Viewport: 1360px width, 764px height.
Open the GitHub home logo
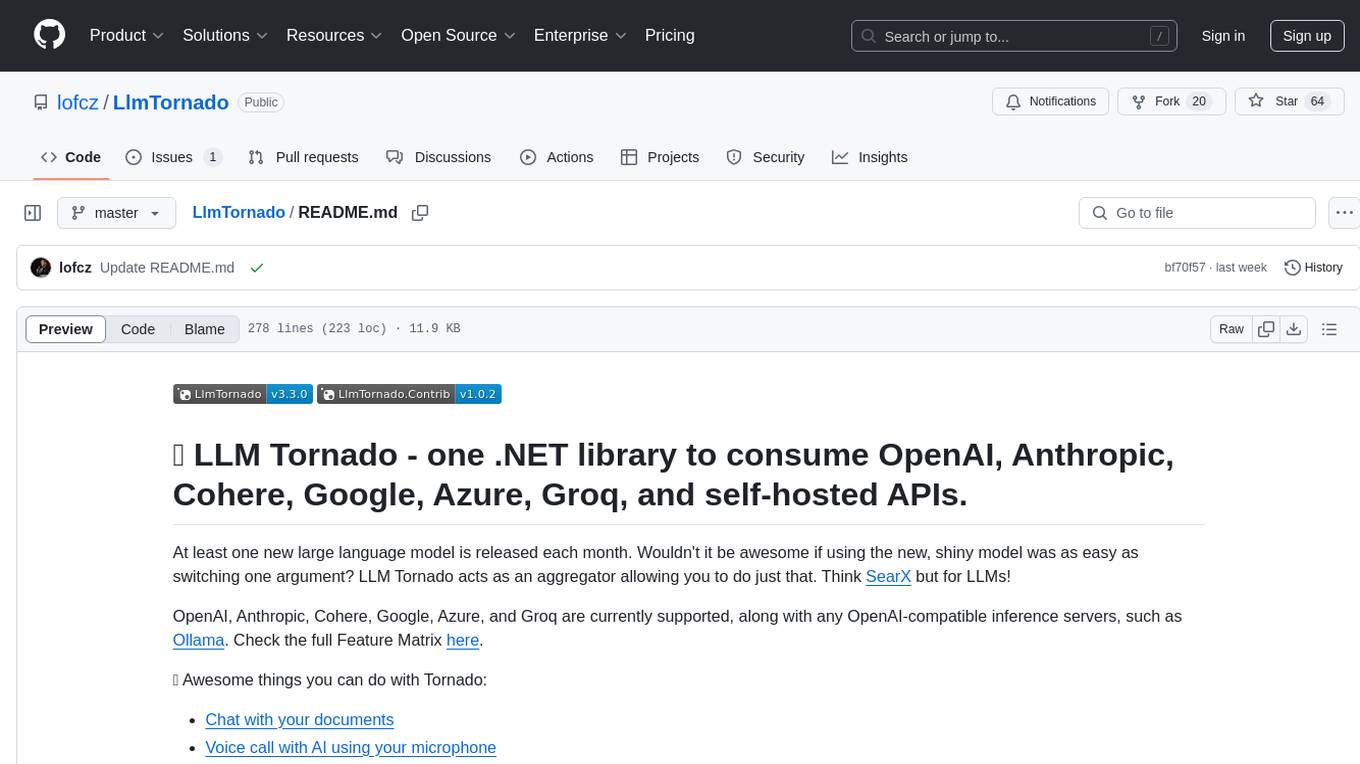click(49, 35)
